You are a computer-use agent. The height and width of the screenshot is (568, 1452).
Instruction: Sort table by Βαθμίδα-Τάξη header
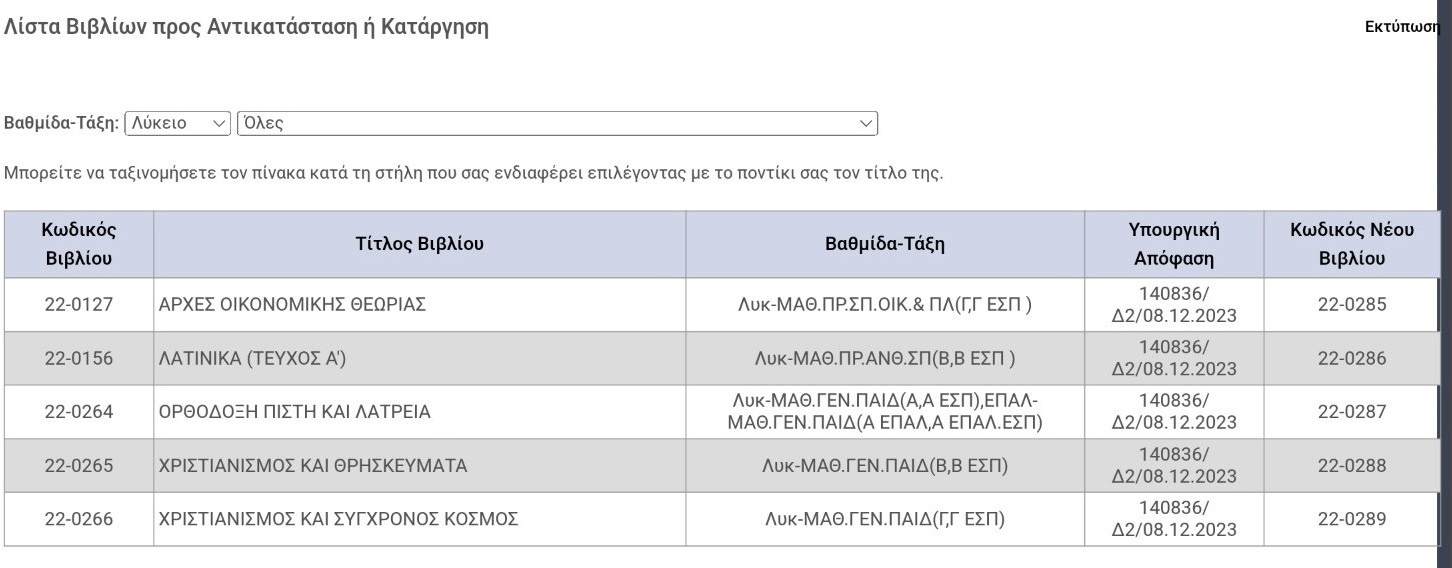tap(884, 244)
